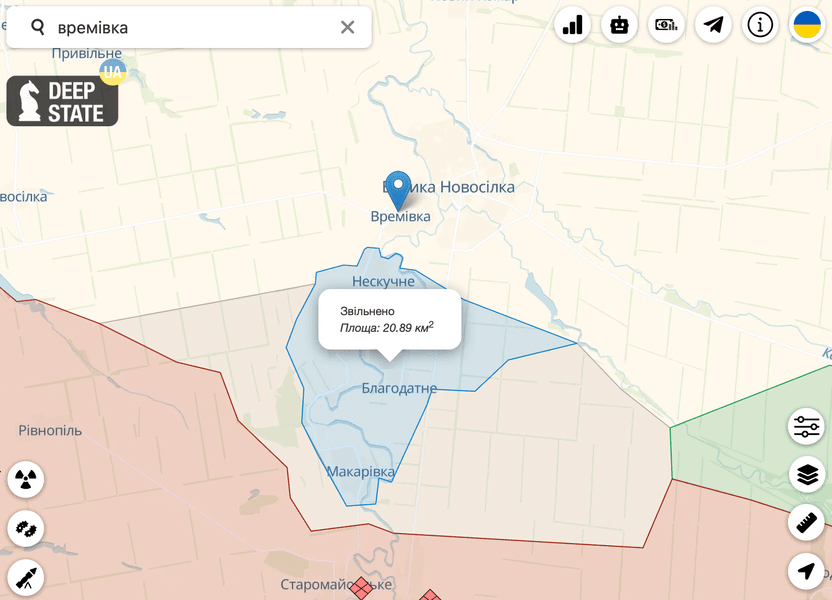
Task: Open the bar chart statistics button
Action: click(x=573, y=25)
